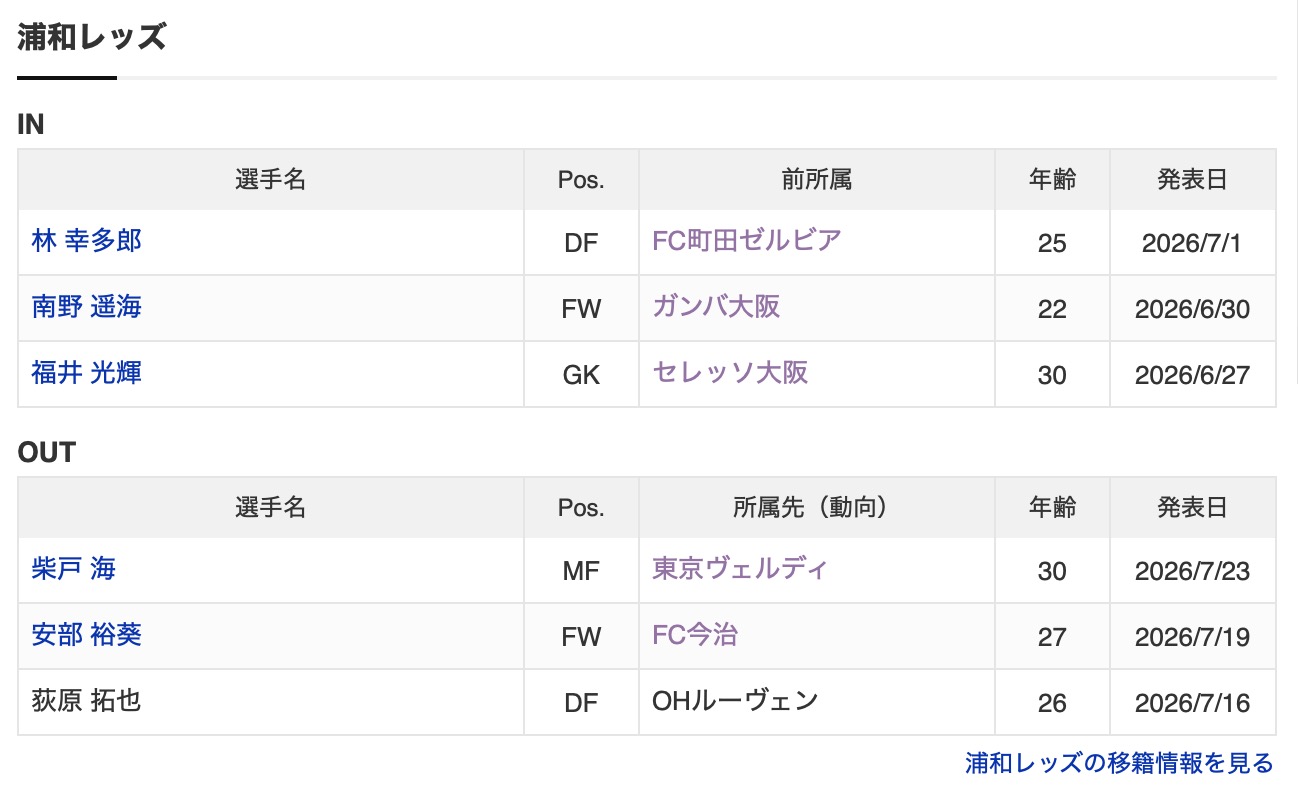The image size is (1298, 796).
Task: Open player link 柴戸 海
Action: coord(74,569)
